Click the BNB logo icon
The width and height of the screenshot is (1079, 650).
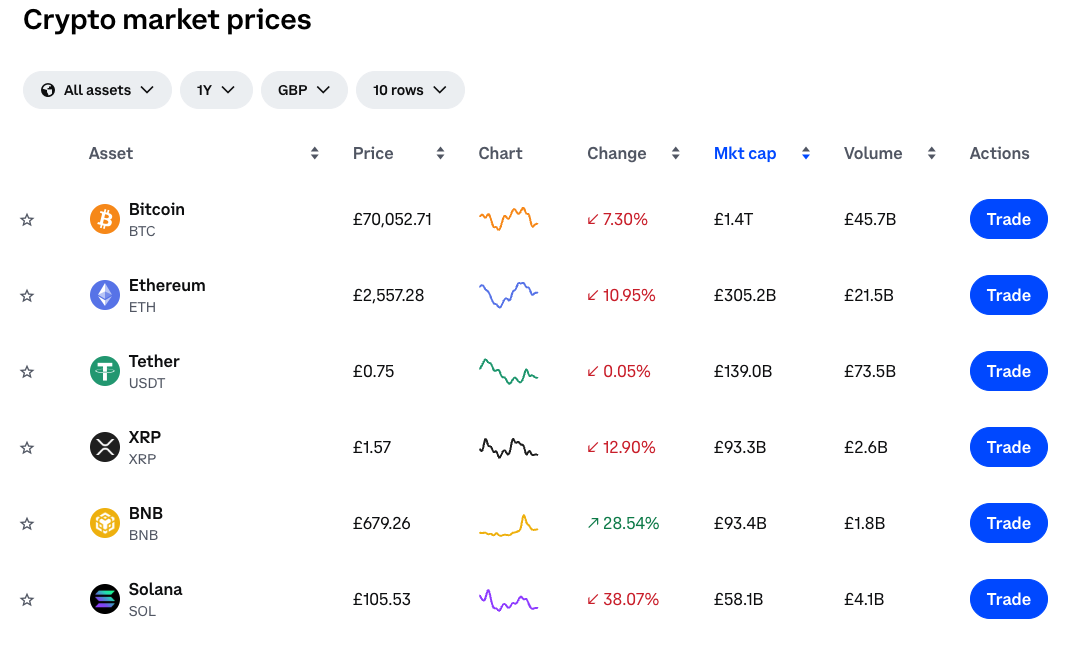(104, 523)
